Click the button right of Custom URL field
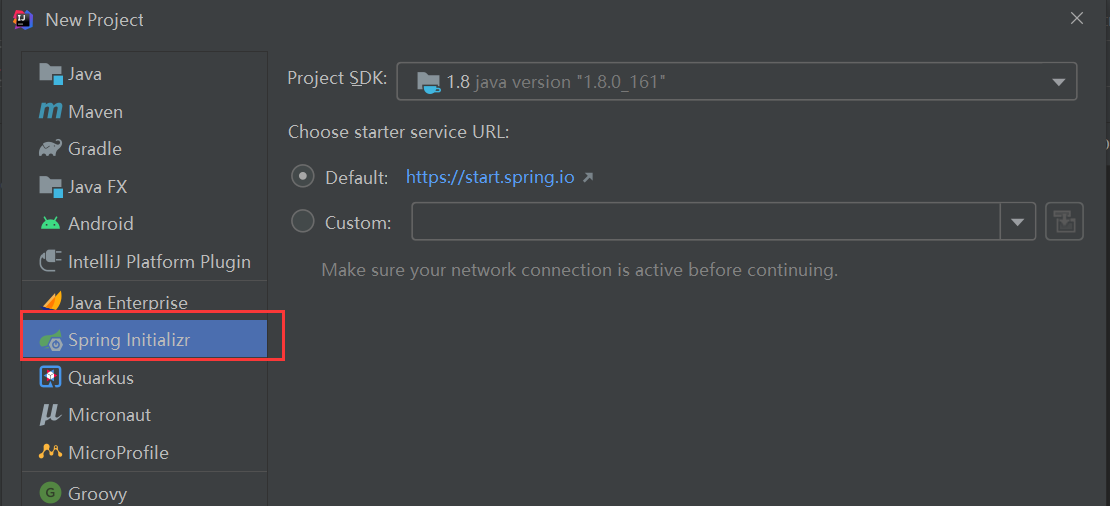The height and width of the screenshot is (506, 1110). 1064,222
